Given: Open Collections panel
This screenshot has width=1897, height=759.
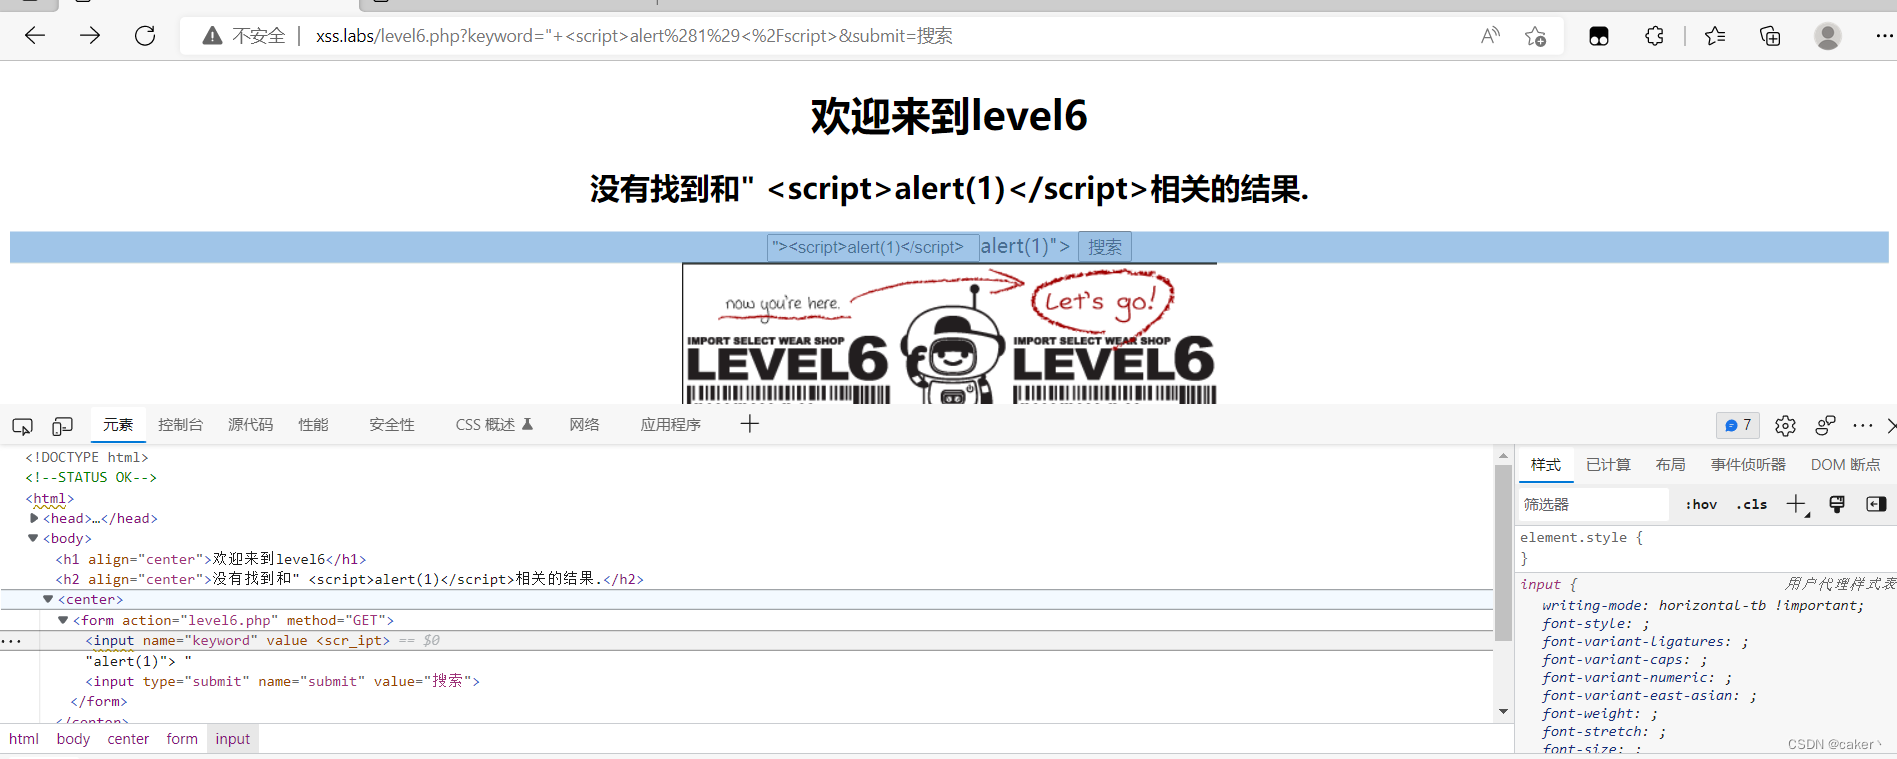Looking at the screenshot, I should click(1770, 36).
